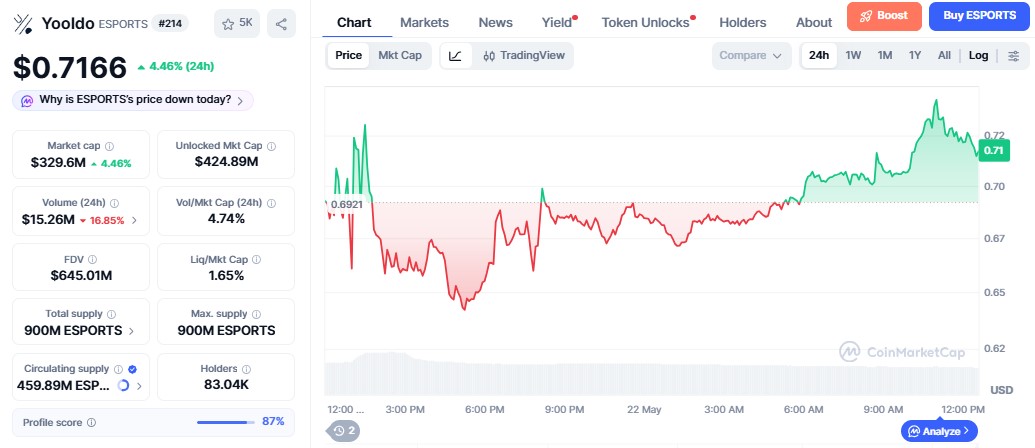The width and height of the screenshot is (1035, 448).
Task: Select the Mkt Cap chart toggle
Action: [x=400, y=55]
